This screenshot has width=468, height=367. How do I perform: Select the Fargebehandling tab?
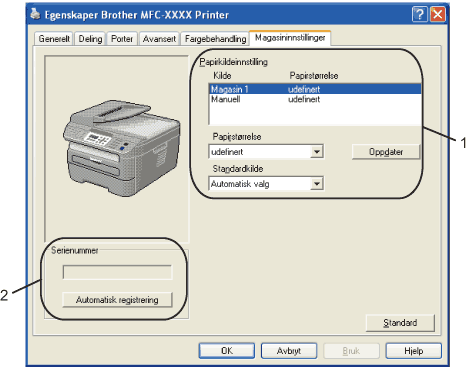(215, 39)
